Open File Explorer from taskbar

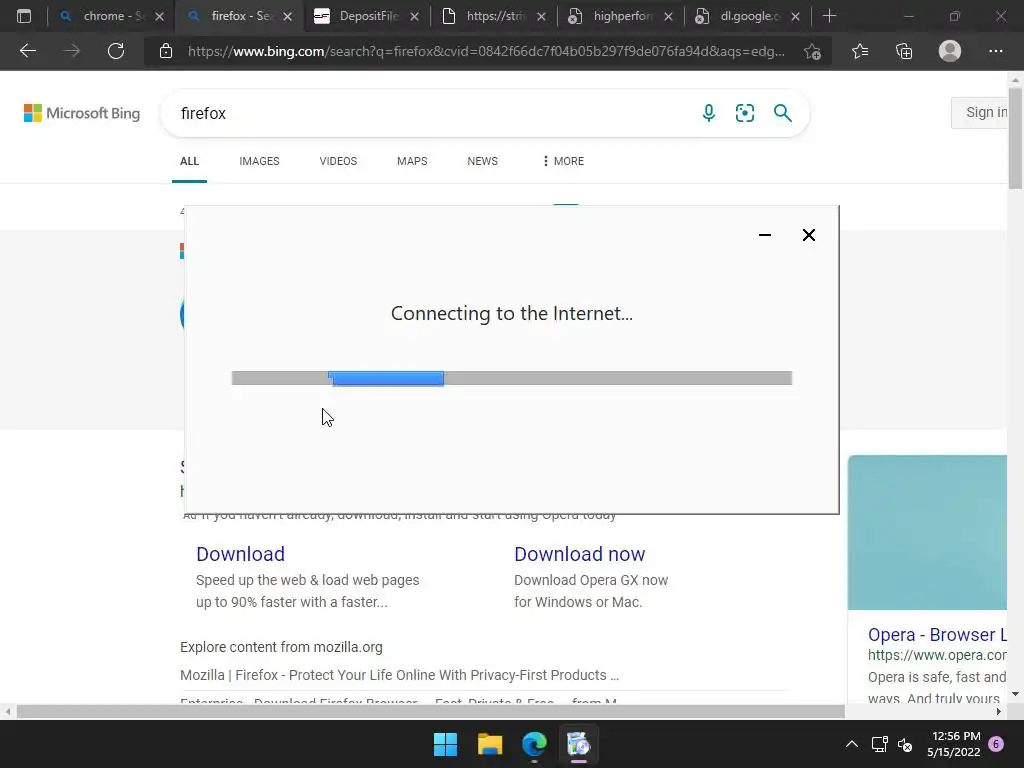490,744
